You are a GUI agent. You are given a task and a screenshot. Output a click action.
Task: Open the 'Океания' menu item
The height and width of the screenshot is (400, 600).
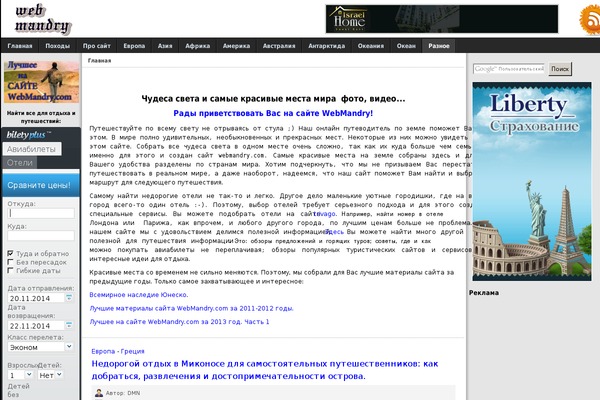[x=371, y=46]
